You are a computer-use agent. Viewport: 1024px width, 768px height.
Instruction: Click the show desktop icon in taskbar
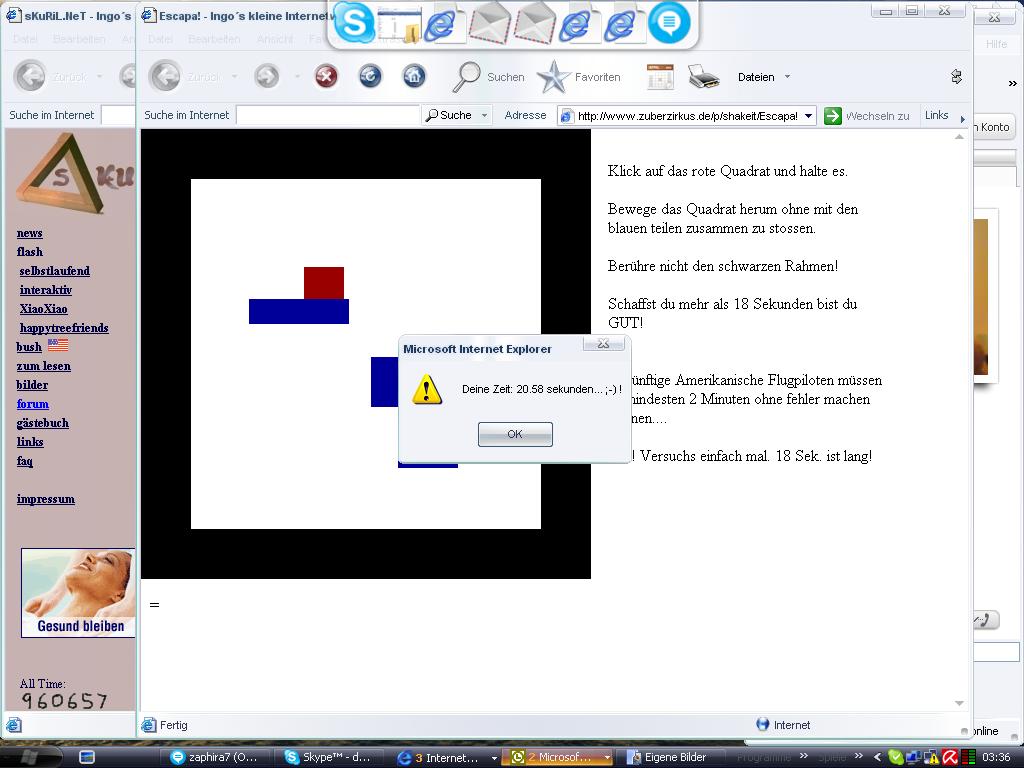pyautogui.click(x=87, y=757)
